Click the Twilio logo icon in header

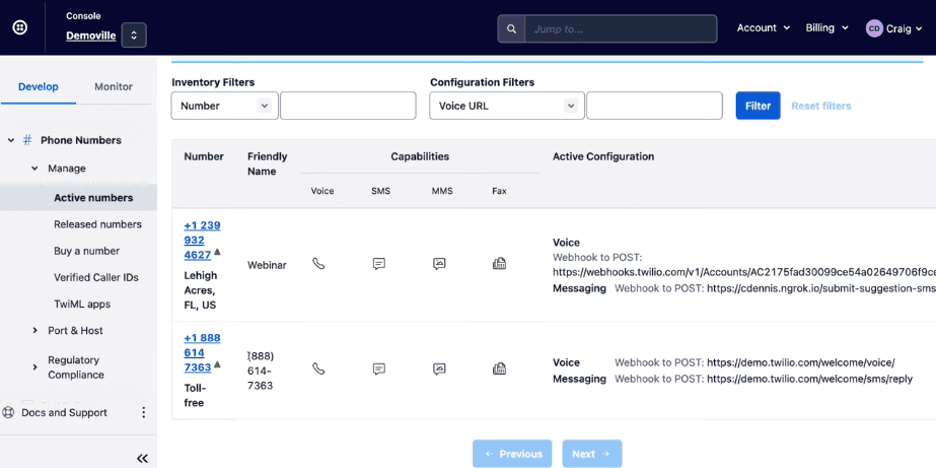pos(20,28)
